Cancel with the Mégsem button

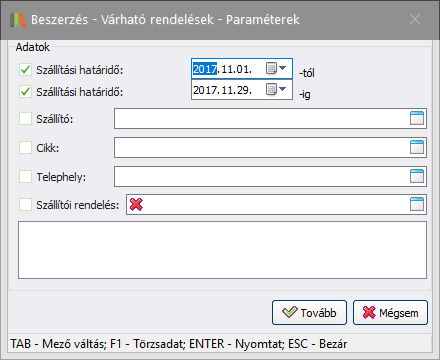coord(390,312)
